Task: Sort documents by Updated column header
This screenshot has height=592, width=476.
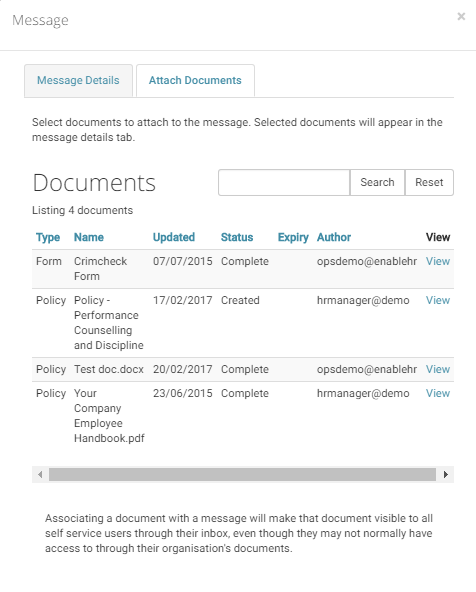Action: point(174,237)
